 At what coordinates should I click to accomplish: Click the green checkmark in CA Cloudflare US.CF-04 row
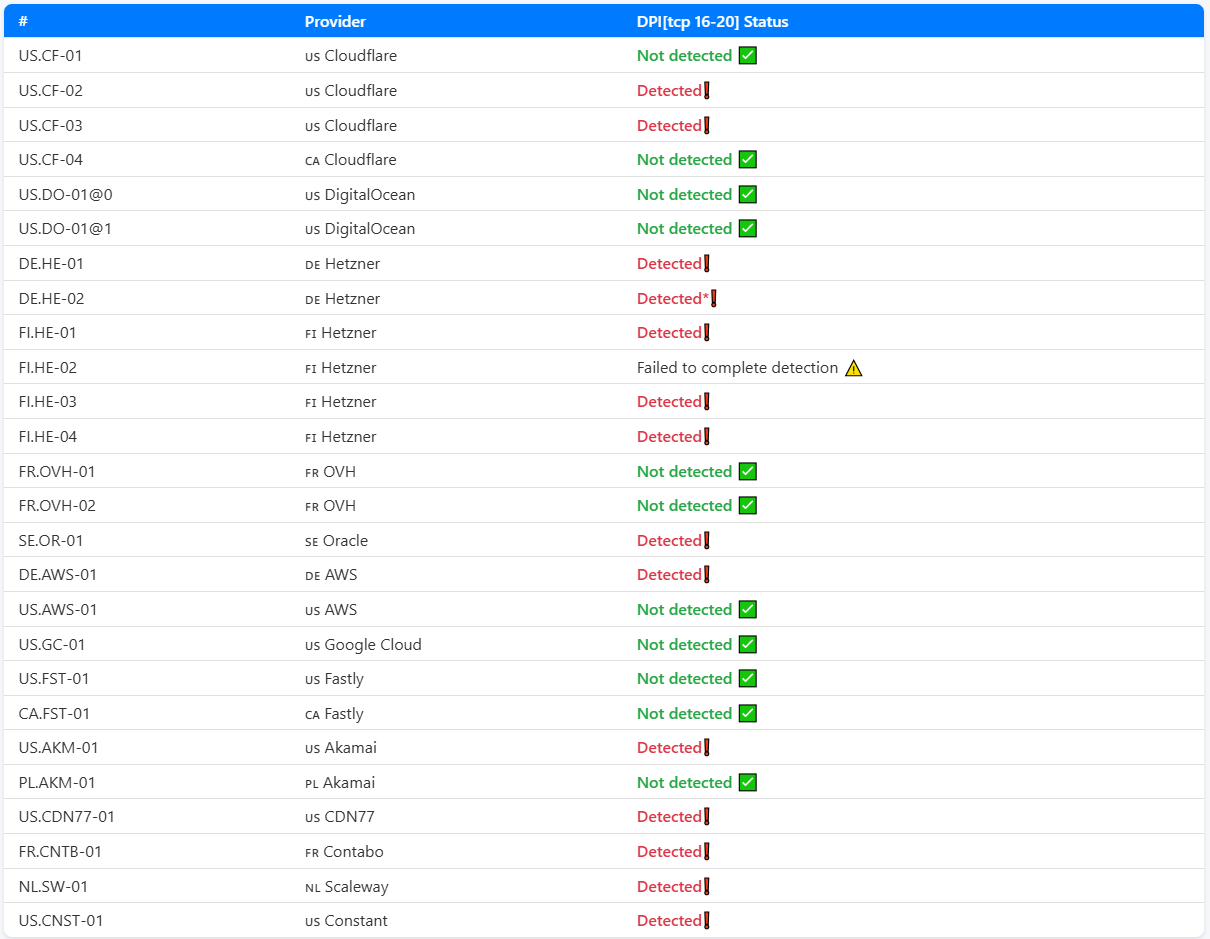pos(747,160)
